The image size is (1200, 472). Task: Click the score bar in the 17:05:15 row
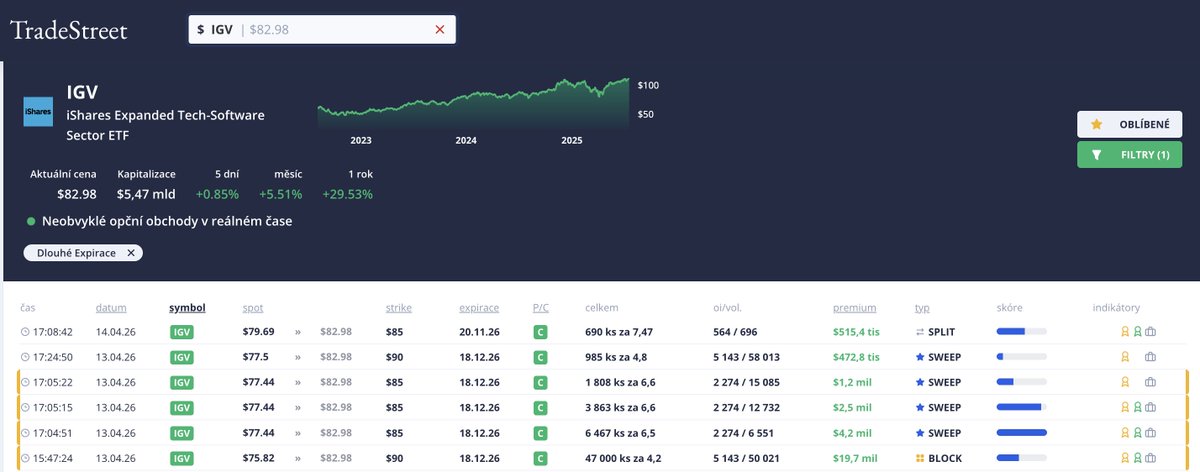(x=1021, y=408)
